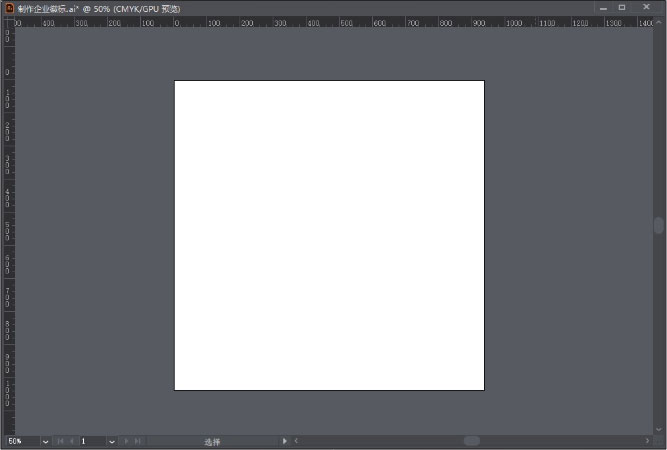
Task: Expand the status bar options arrow
Action: click(285, 441)
